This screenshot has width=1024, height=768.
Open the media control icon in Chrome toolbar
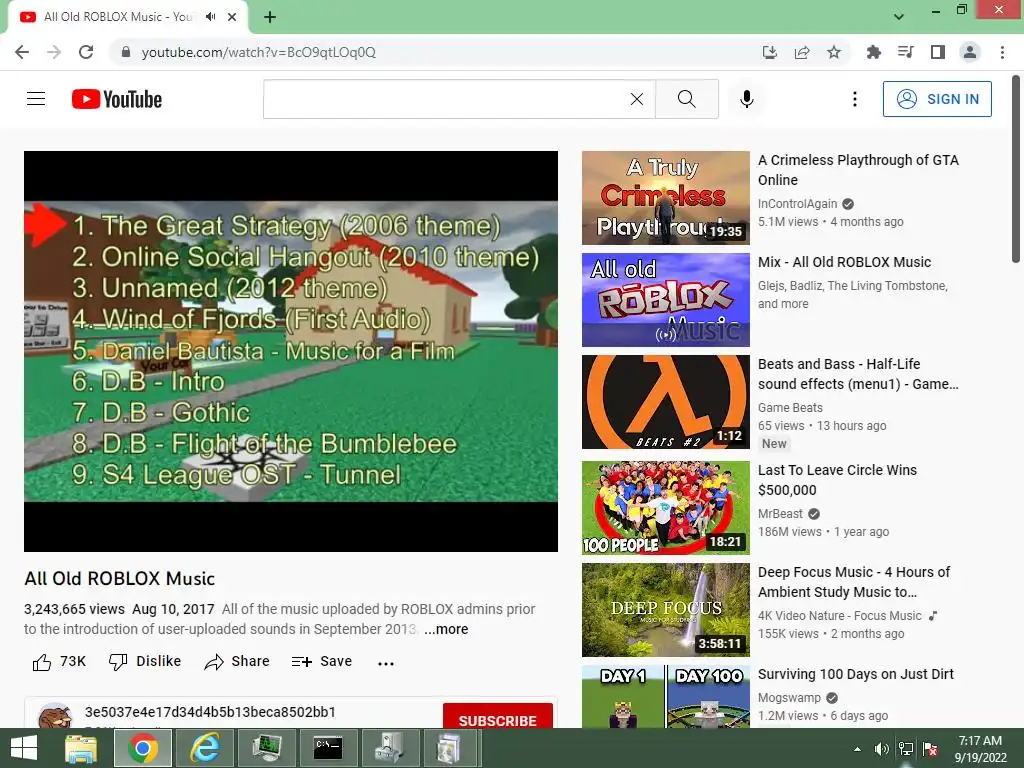click(x=906, y=52)
